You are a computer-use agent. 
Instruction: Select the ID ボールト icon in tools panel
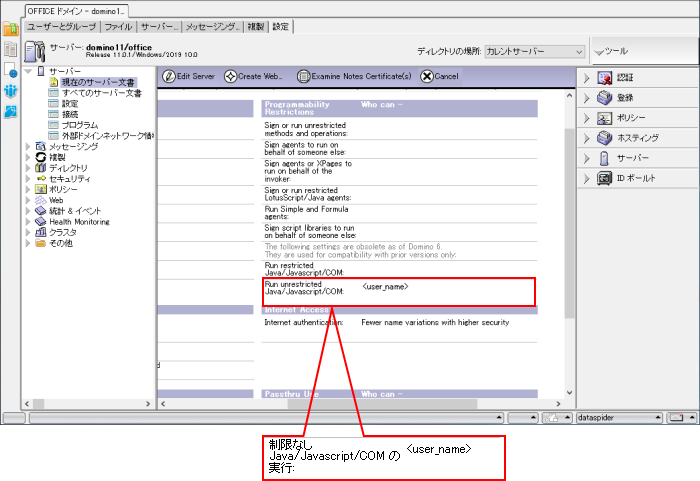[604, 178]
